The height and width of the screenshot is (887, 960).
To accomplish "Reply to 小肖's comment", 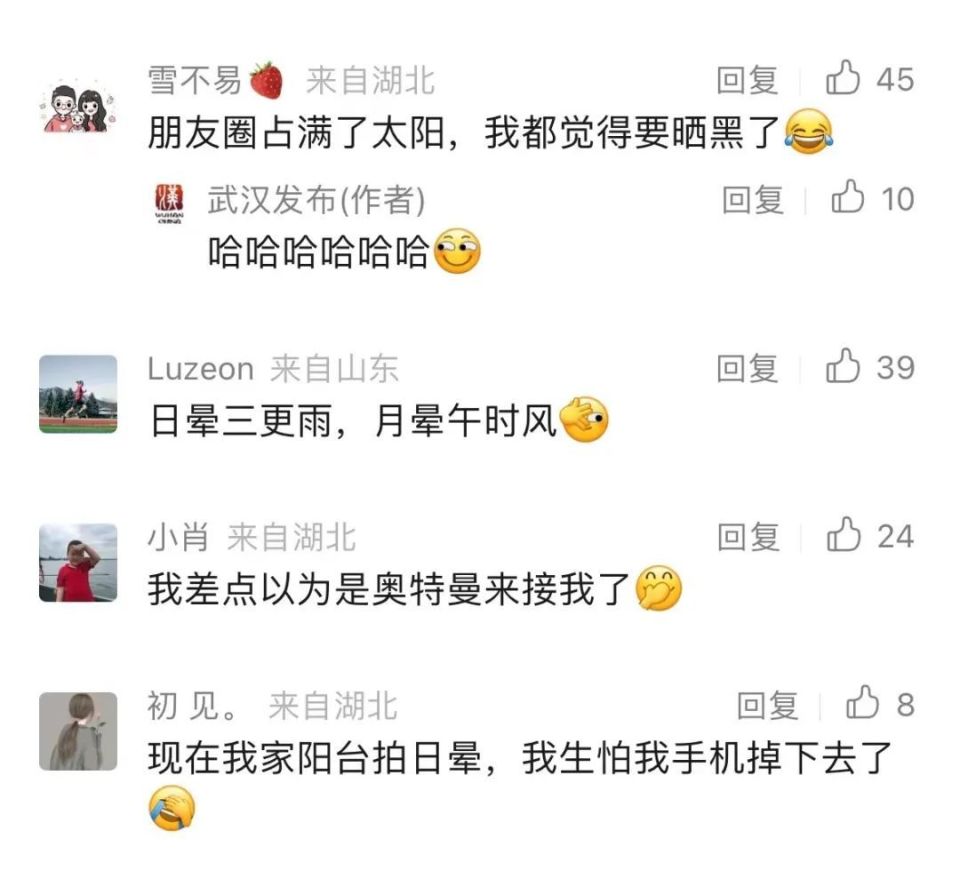I will tap(748, 537).
